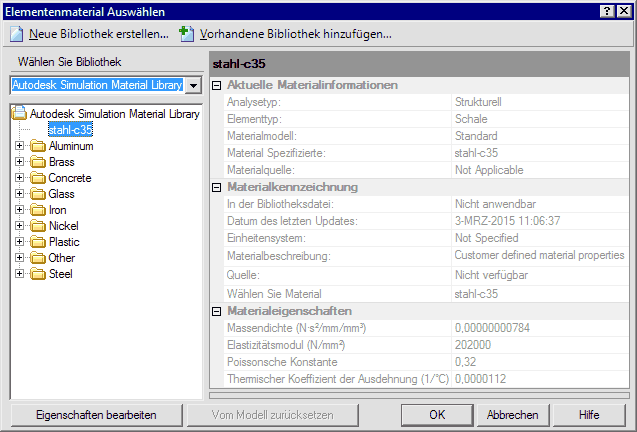This screenshot has width=637, height=432.
Task: Expand the Iron tree node
Action: click(x=19, y=210)
